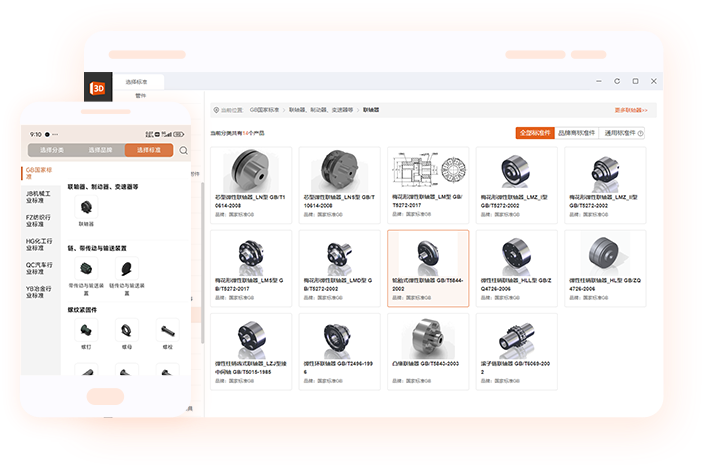Open the LN型 GB/T10614-2008 coupling card
705x469 pixels.
[x=251, y=185]
